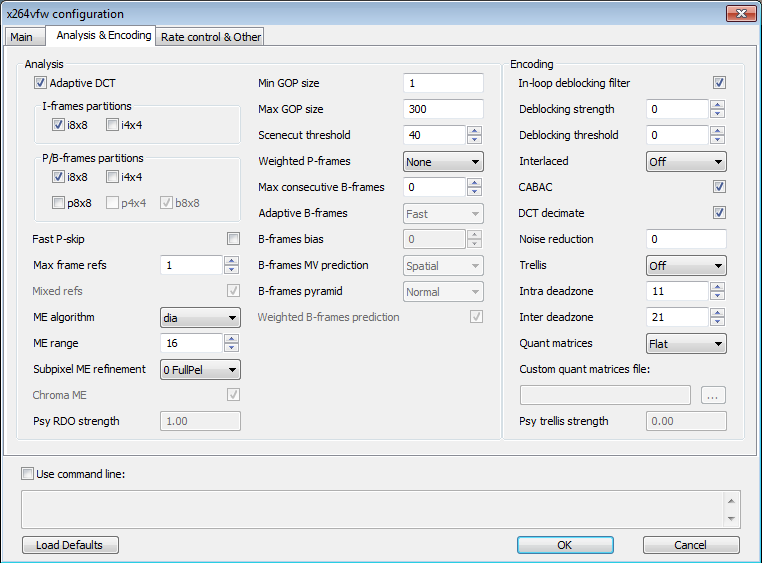
Task: Increase ME range using up arrow
Action: (231, 339)
